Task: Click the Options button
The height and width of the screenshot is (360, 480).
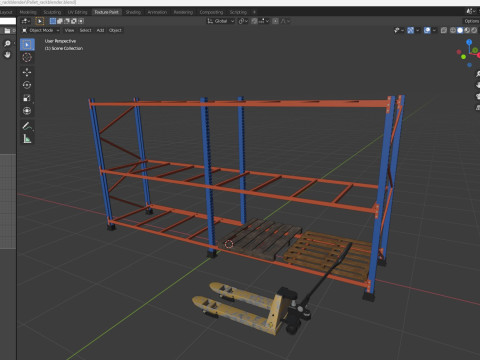Action: point(471,21)
